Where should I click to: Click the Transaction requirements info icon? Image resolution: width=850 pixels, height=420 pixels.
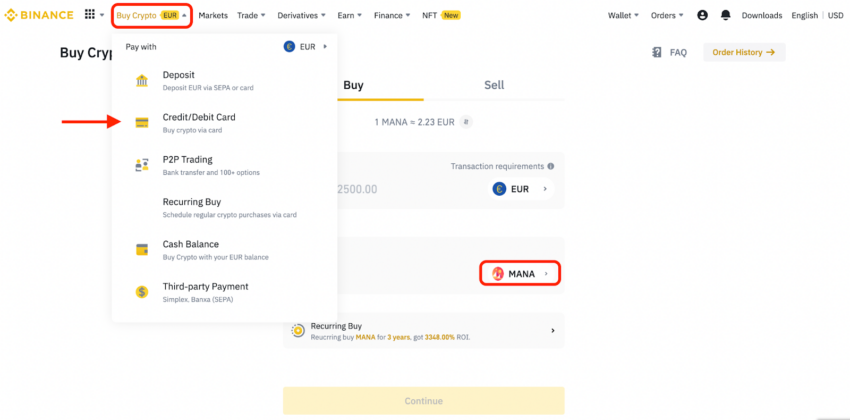(x=551, y=166)
